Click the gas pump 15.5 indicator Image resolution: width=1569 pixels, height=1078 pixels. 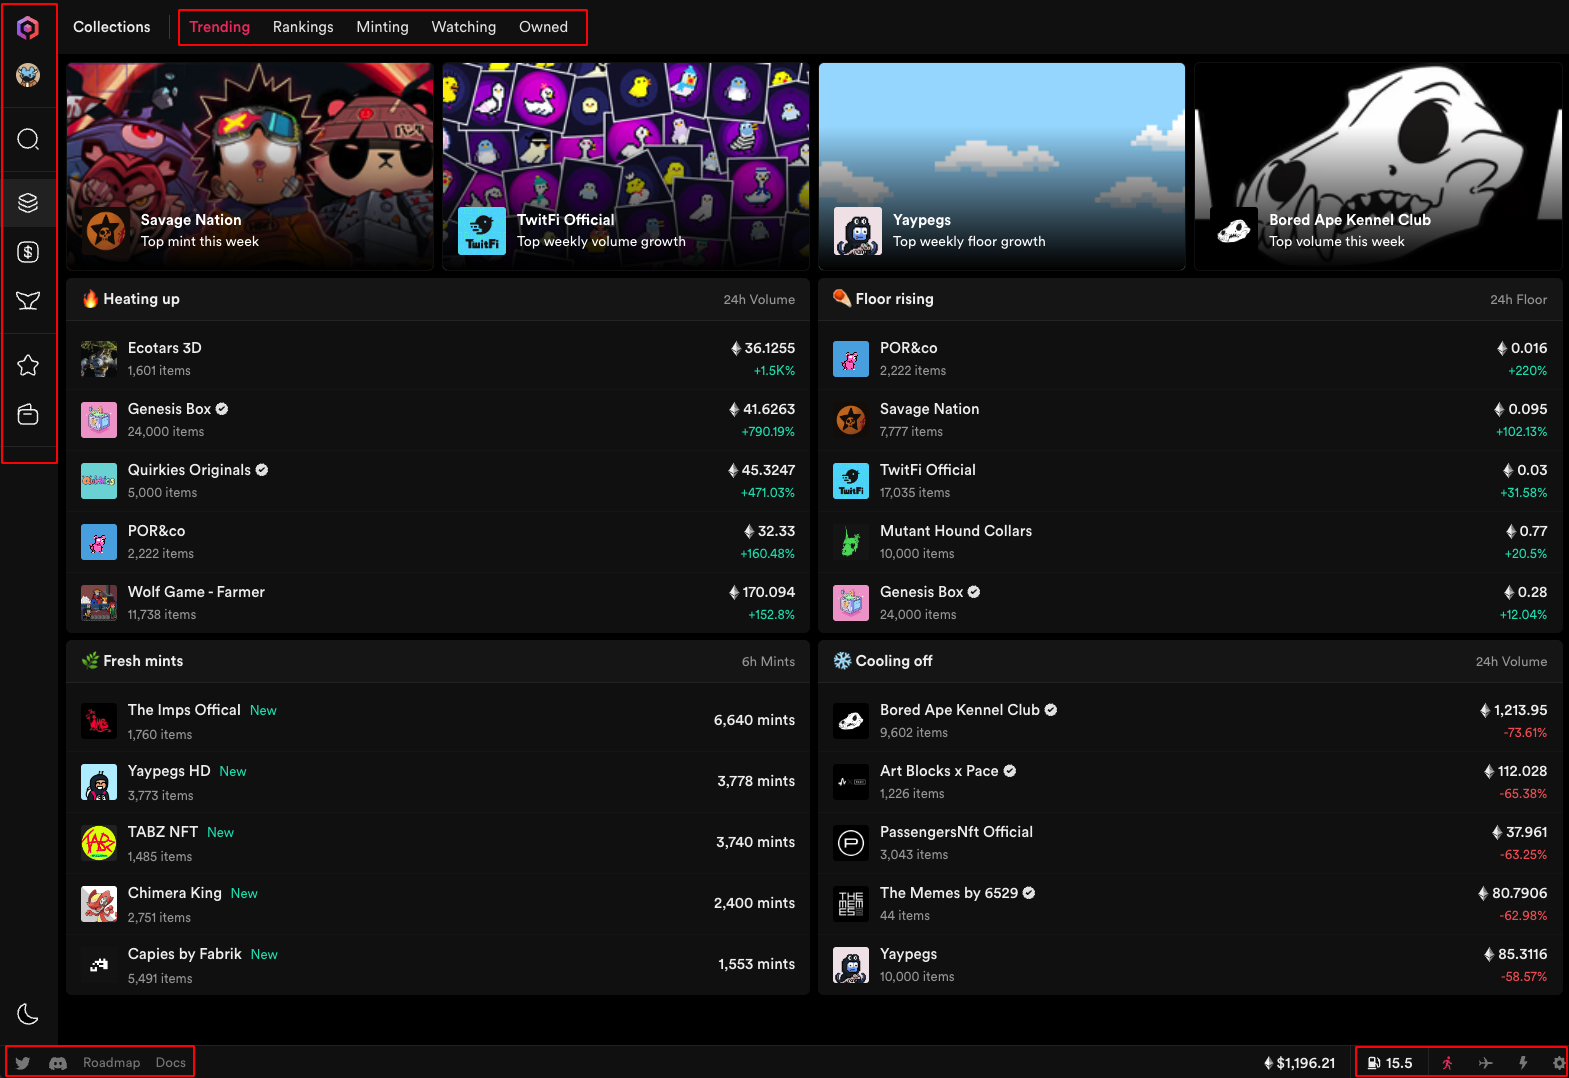click(1390, 1063)
